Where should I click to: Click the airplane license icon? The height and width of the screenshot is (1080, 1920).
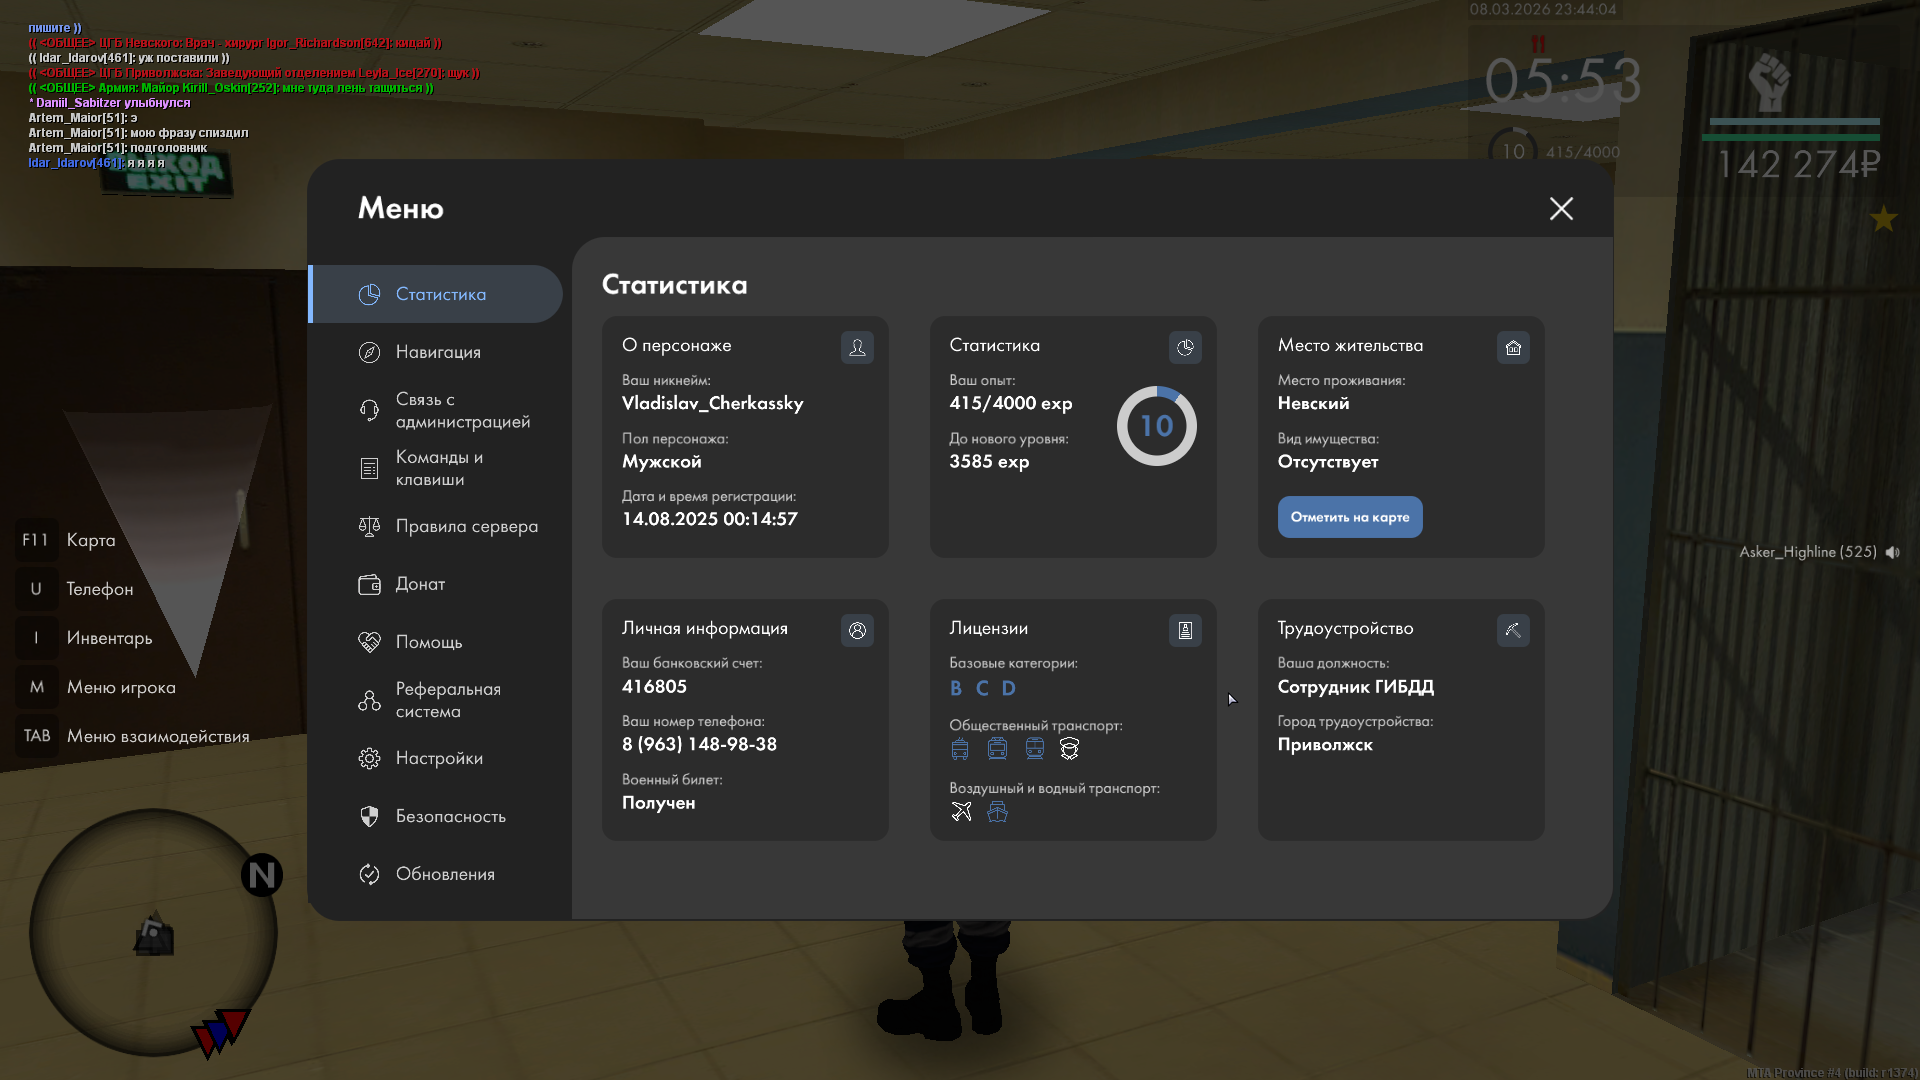961,812
